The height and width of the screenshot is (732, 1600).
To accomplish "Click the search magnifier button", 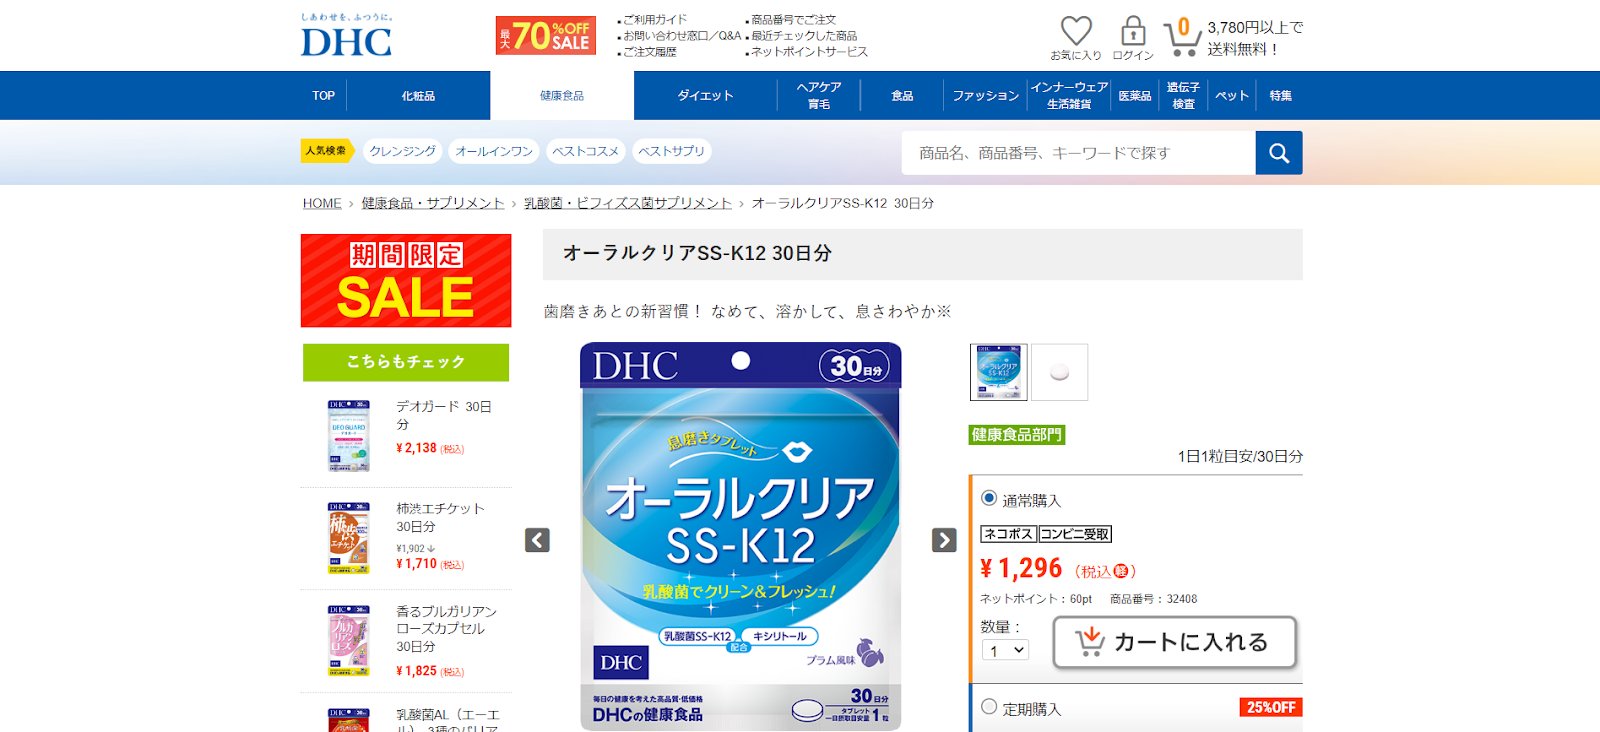I will click(x=1279, y=153).
